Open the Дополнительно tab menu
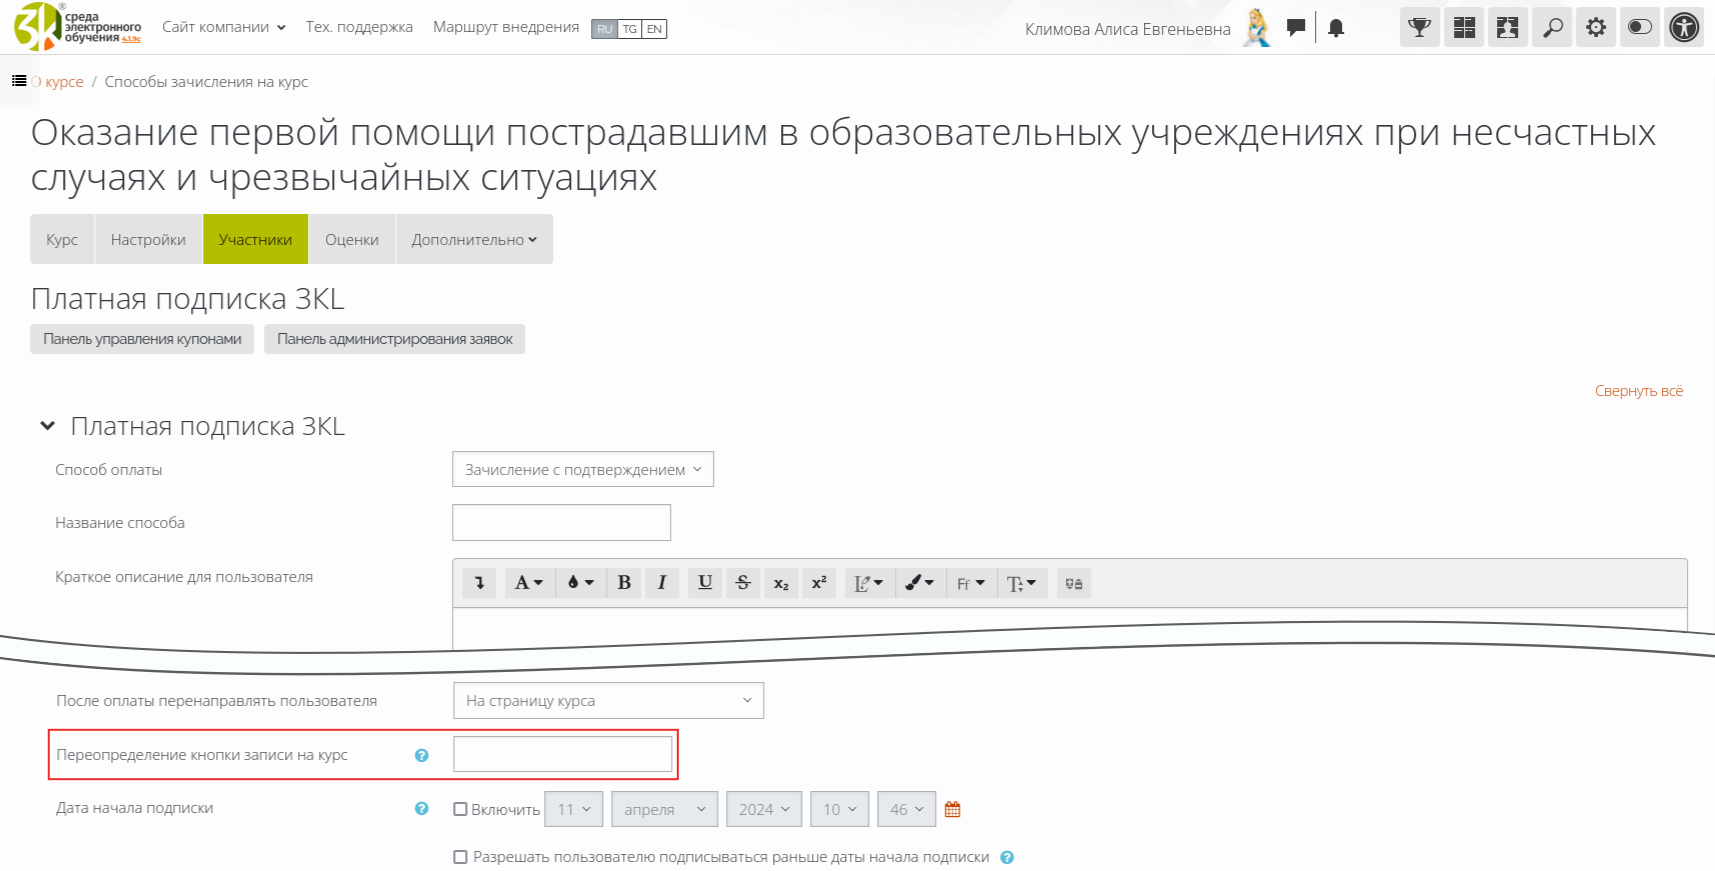This screenshot has height=871, width=1715. point(474,240)
